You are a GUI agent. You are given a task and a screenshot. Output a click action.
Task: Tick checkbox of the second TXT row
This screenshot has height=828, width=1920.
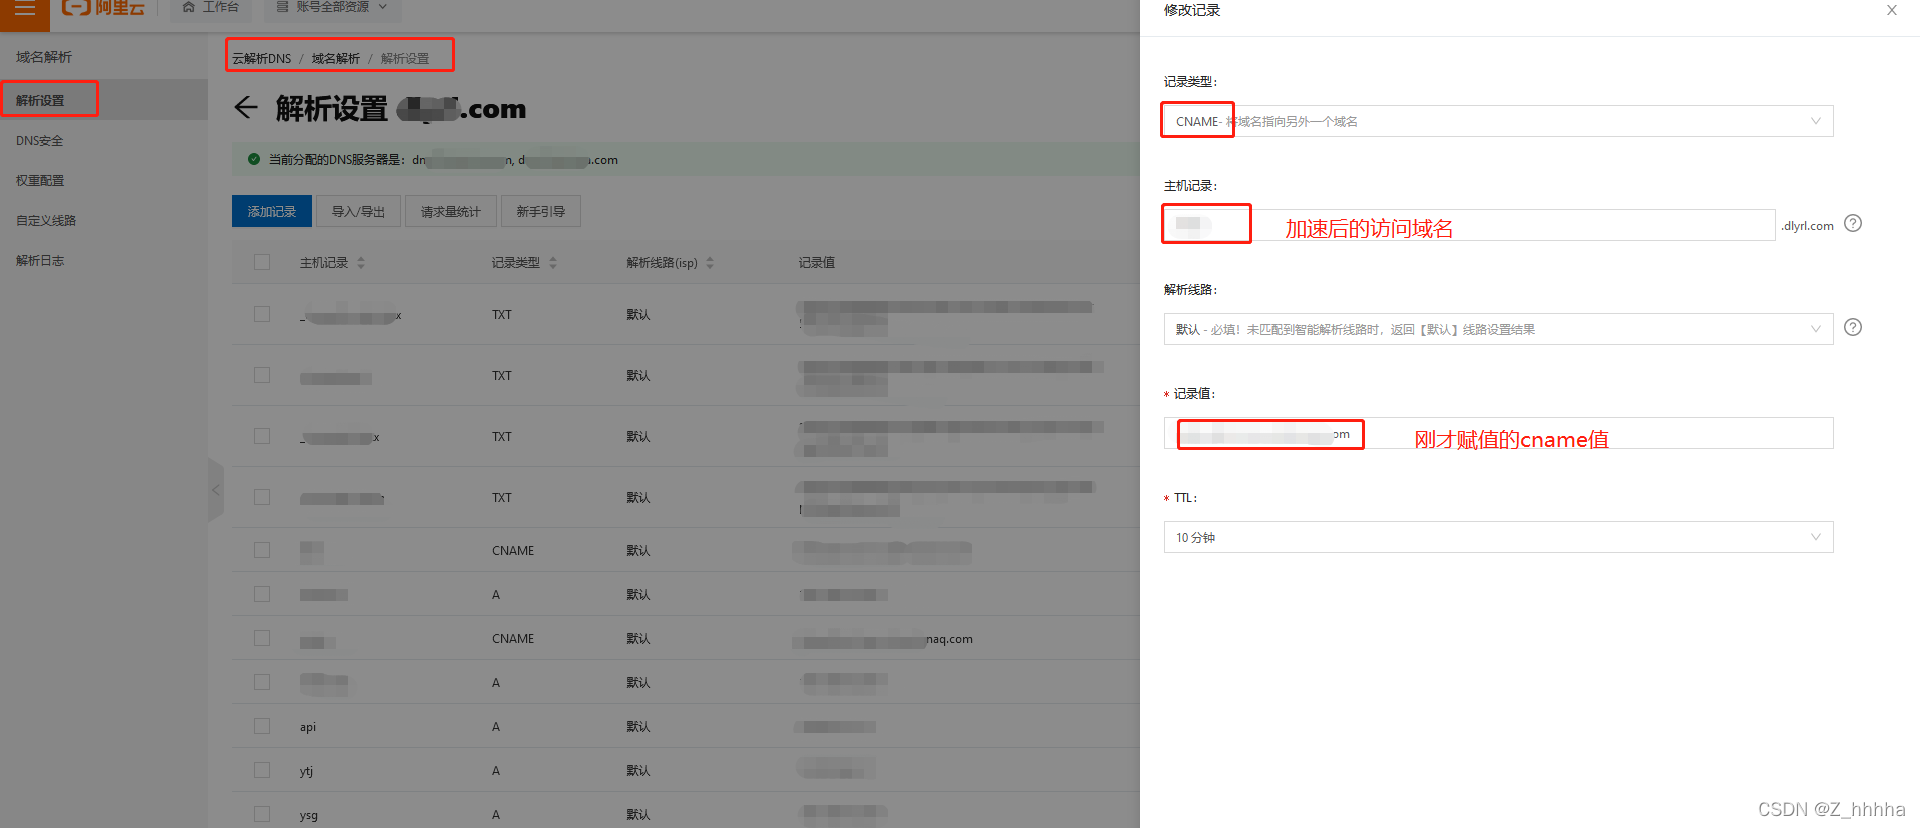(262, 375)
